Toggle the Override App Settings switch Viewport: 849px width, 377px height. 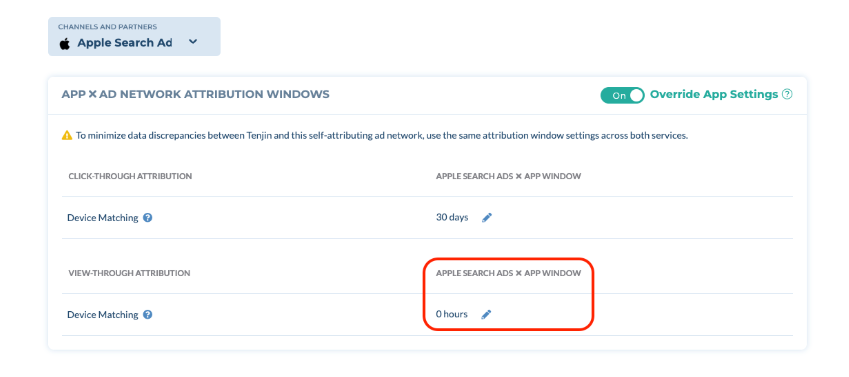click(x=622, y=95)
